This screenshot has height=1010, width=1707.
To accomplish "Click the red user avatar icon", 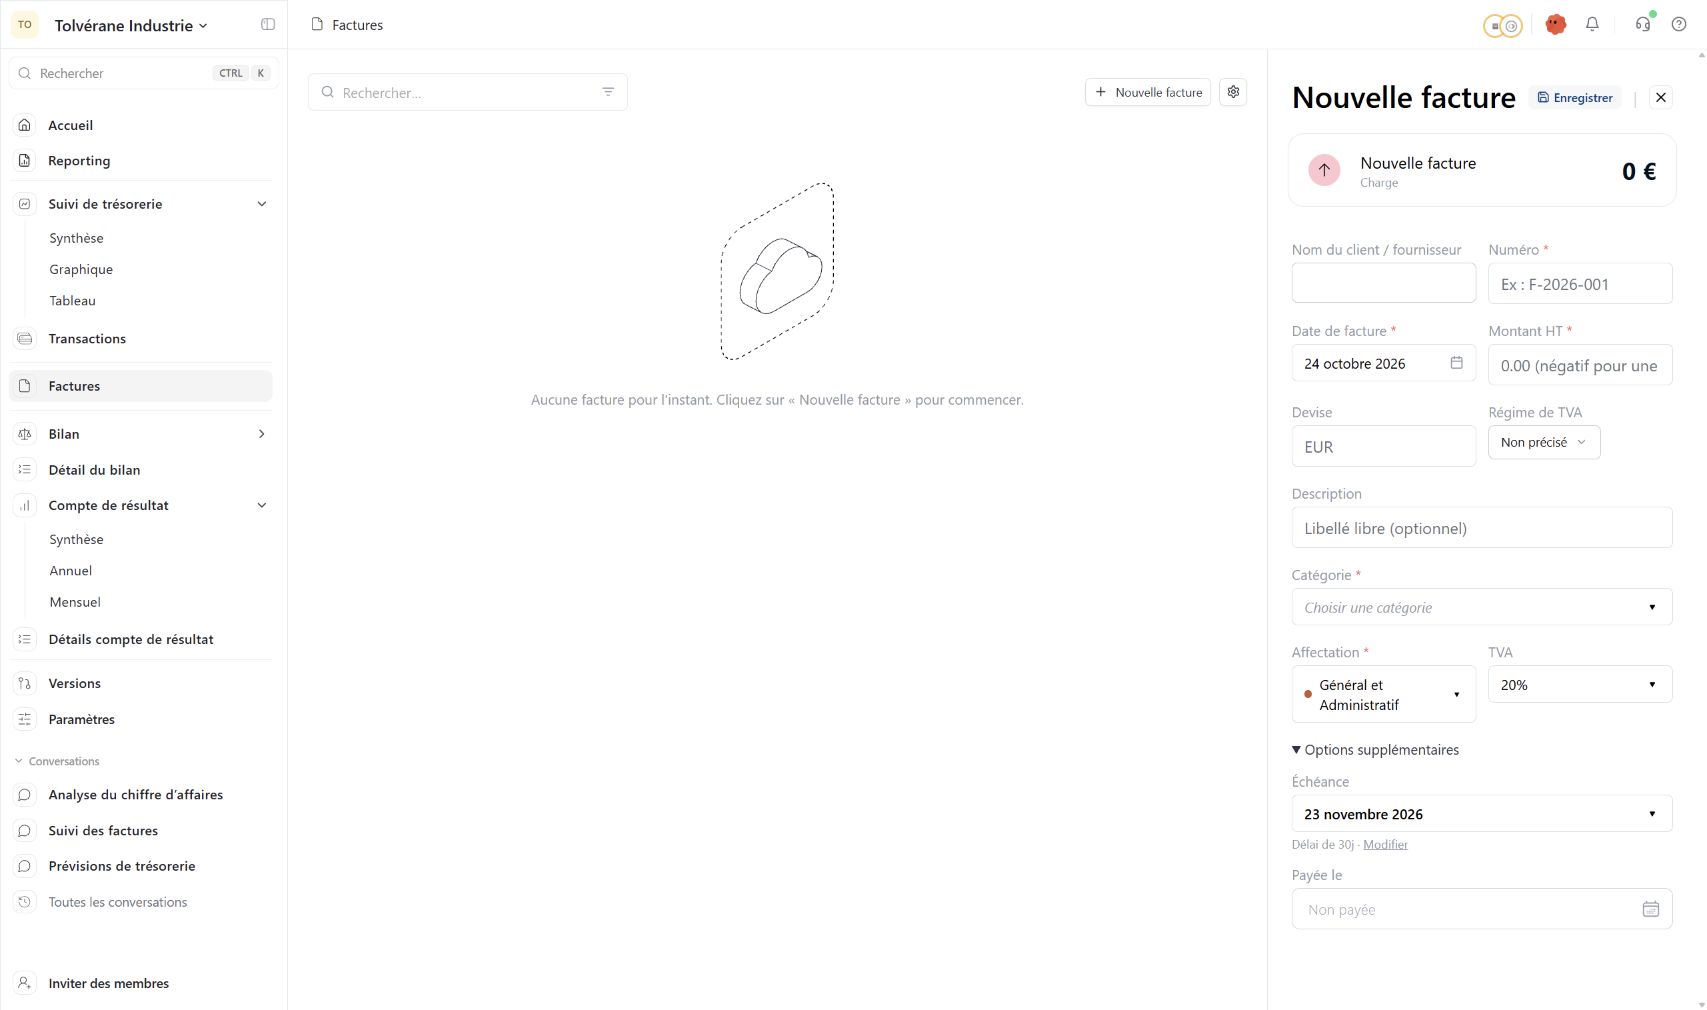I will point(1555,25).
